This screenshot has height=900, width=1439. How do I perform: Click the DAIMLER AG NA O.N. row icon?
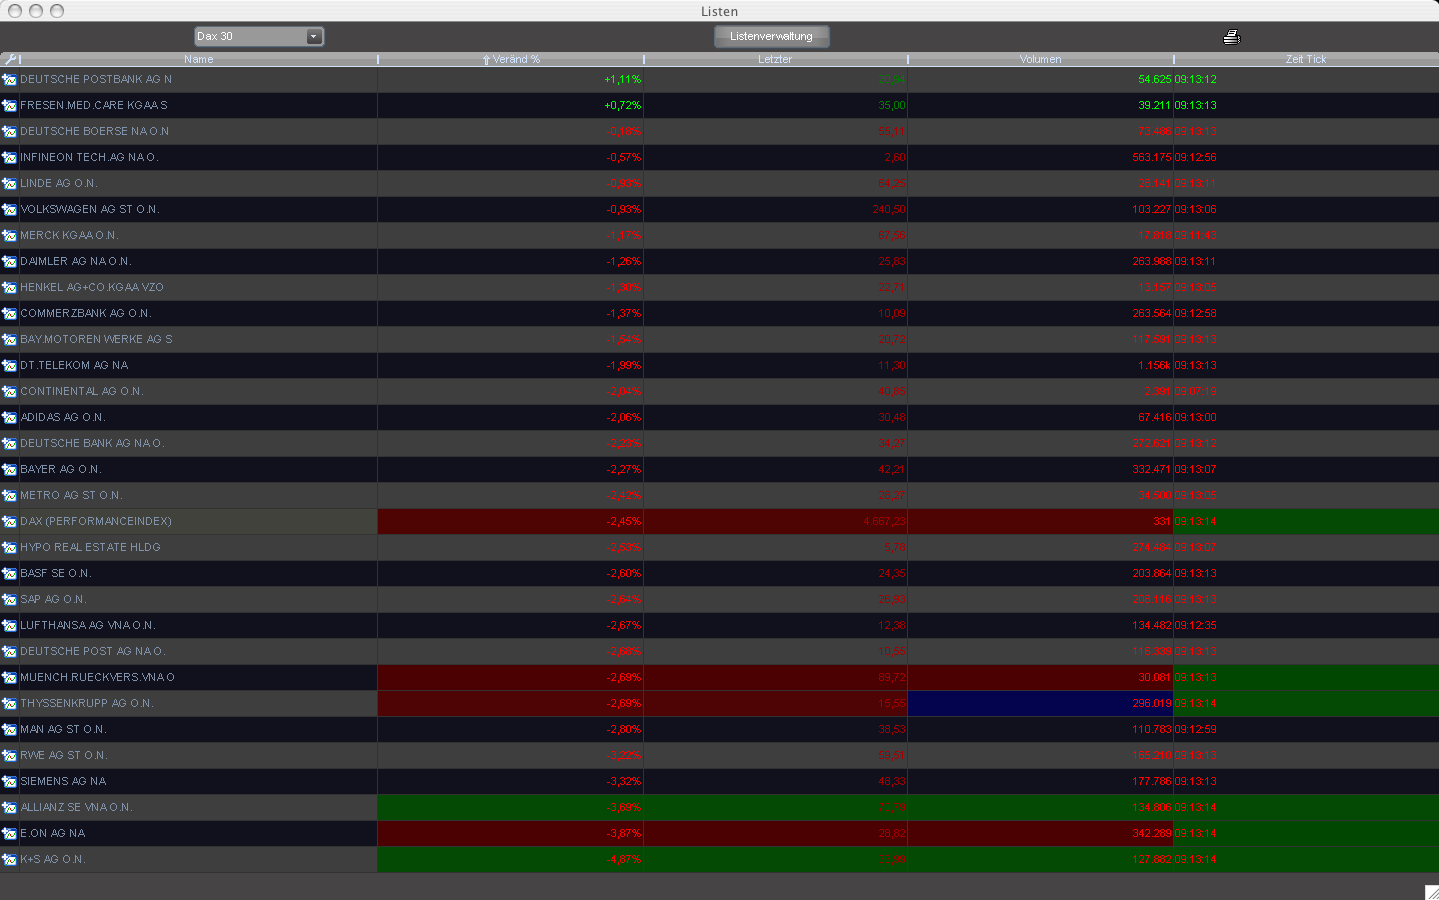tap(9, 261)
